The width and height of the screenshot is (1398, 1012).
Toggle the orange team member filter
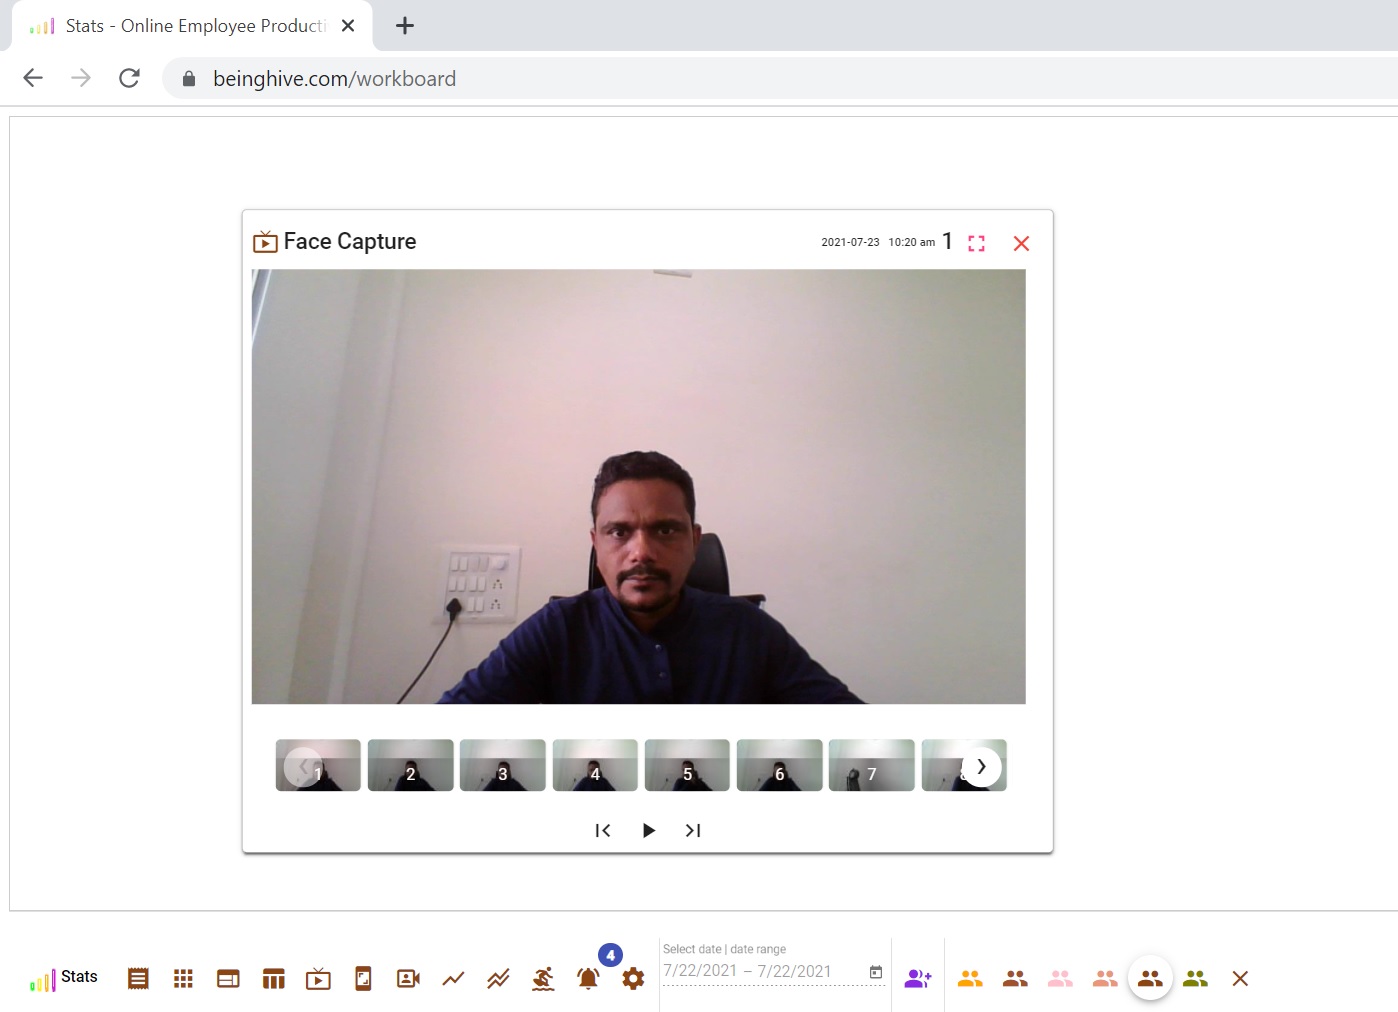coord(970,978)
